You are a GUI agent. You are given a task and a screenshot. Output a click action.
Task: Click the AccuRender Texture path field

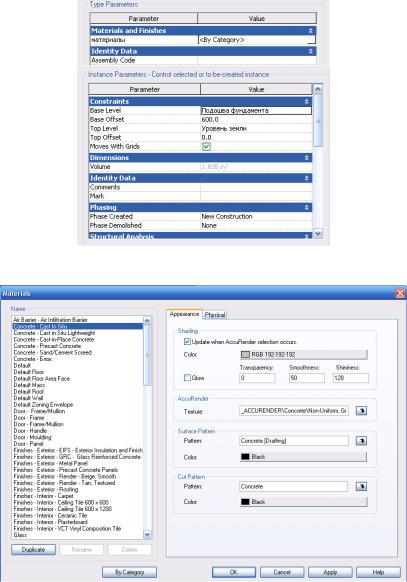click(x=294, y=411)
